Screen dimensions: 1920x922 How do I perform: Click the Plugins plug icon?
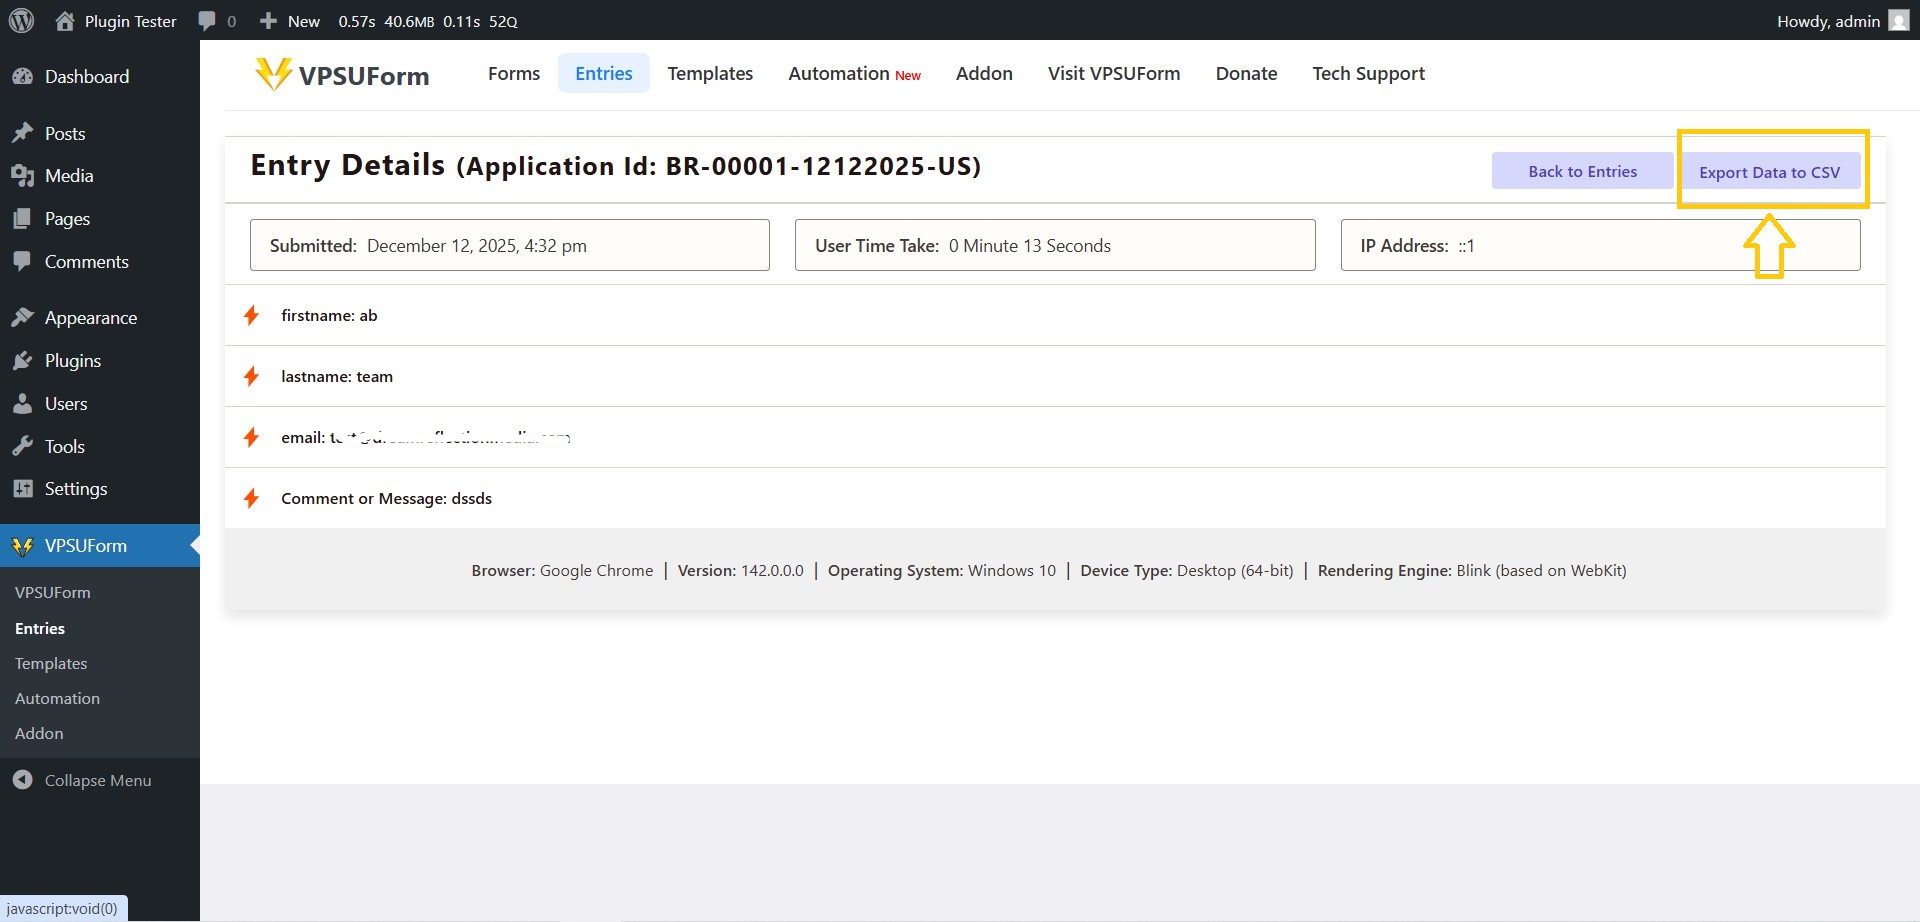pos(22,360)
